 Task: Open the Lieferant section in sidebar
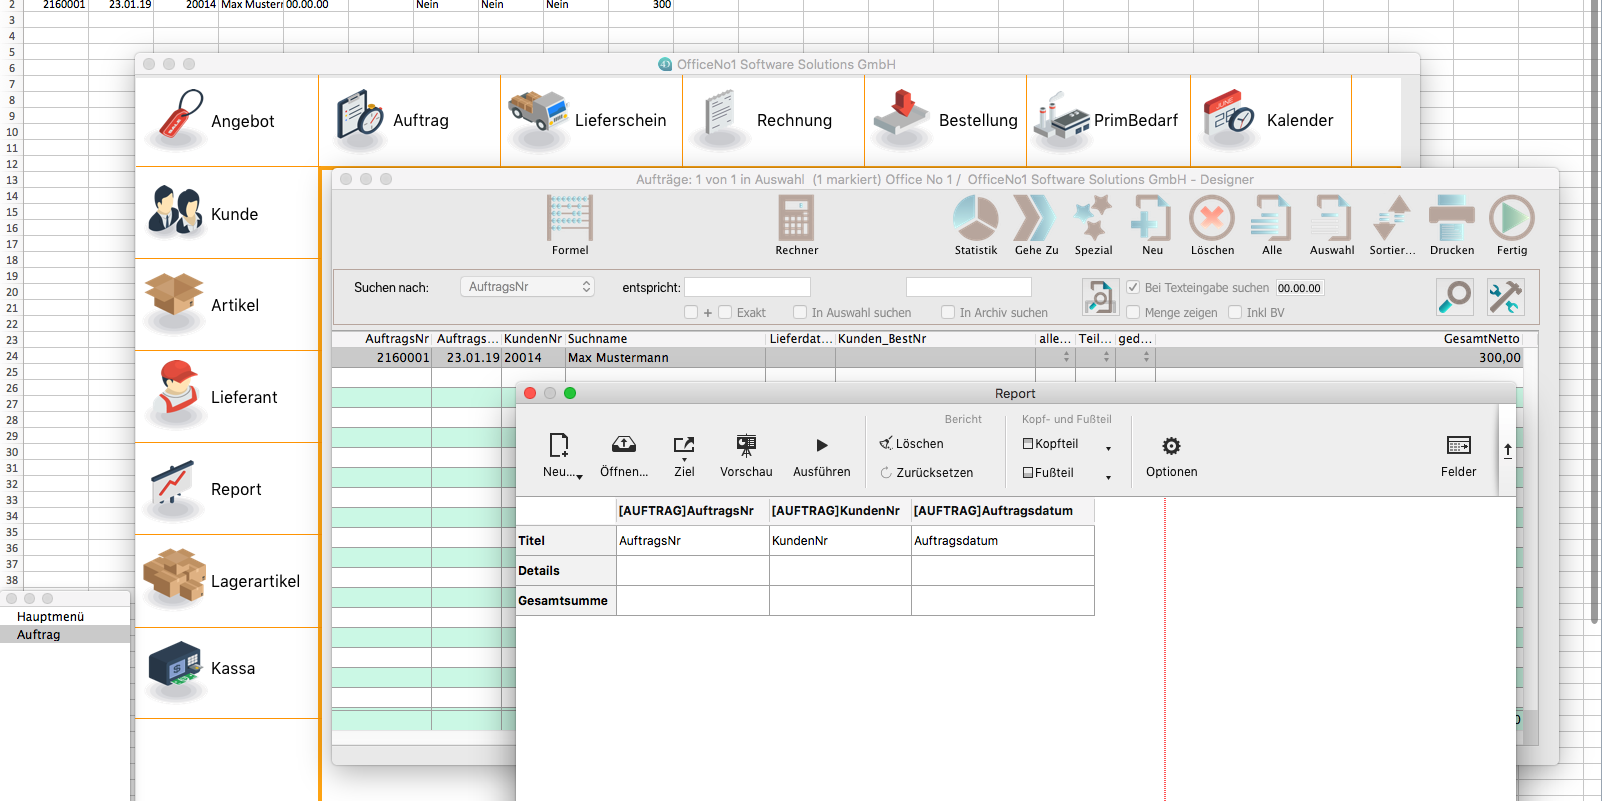[x=227, y=397]
